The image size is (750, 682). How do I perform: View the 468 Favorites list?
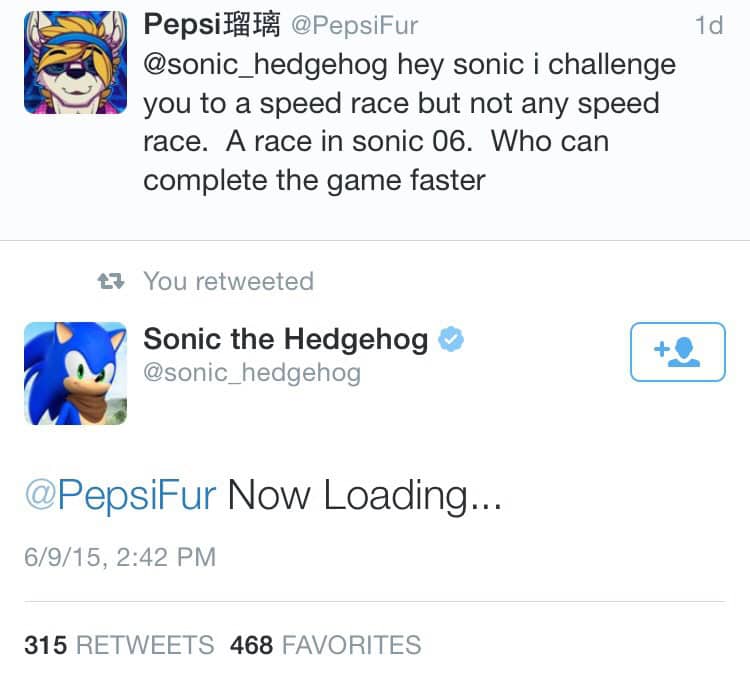click(x=325, y=645)
